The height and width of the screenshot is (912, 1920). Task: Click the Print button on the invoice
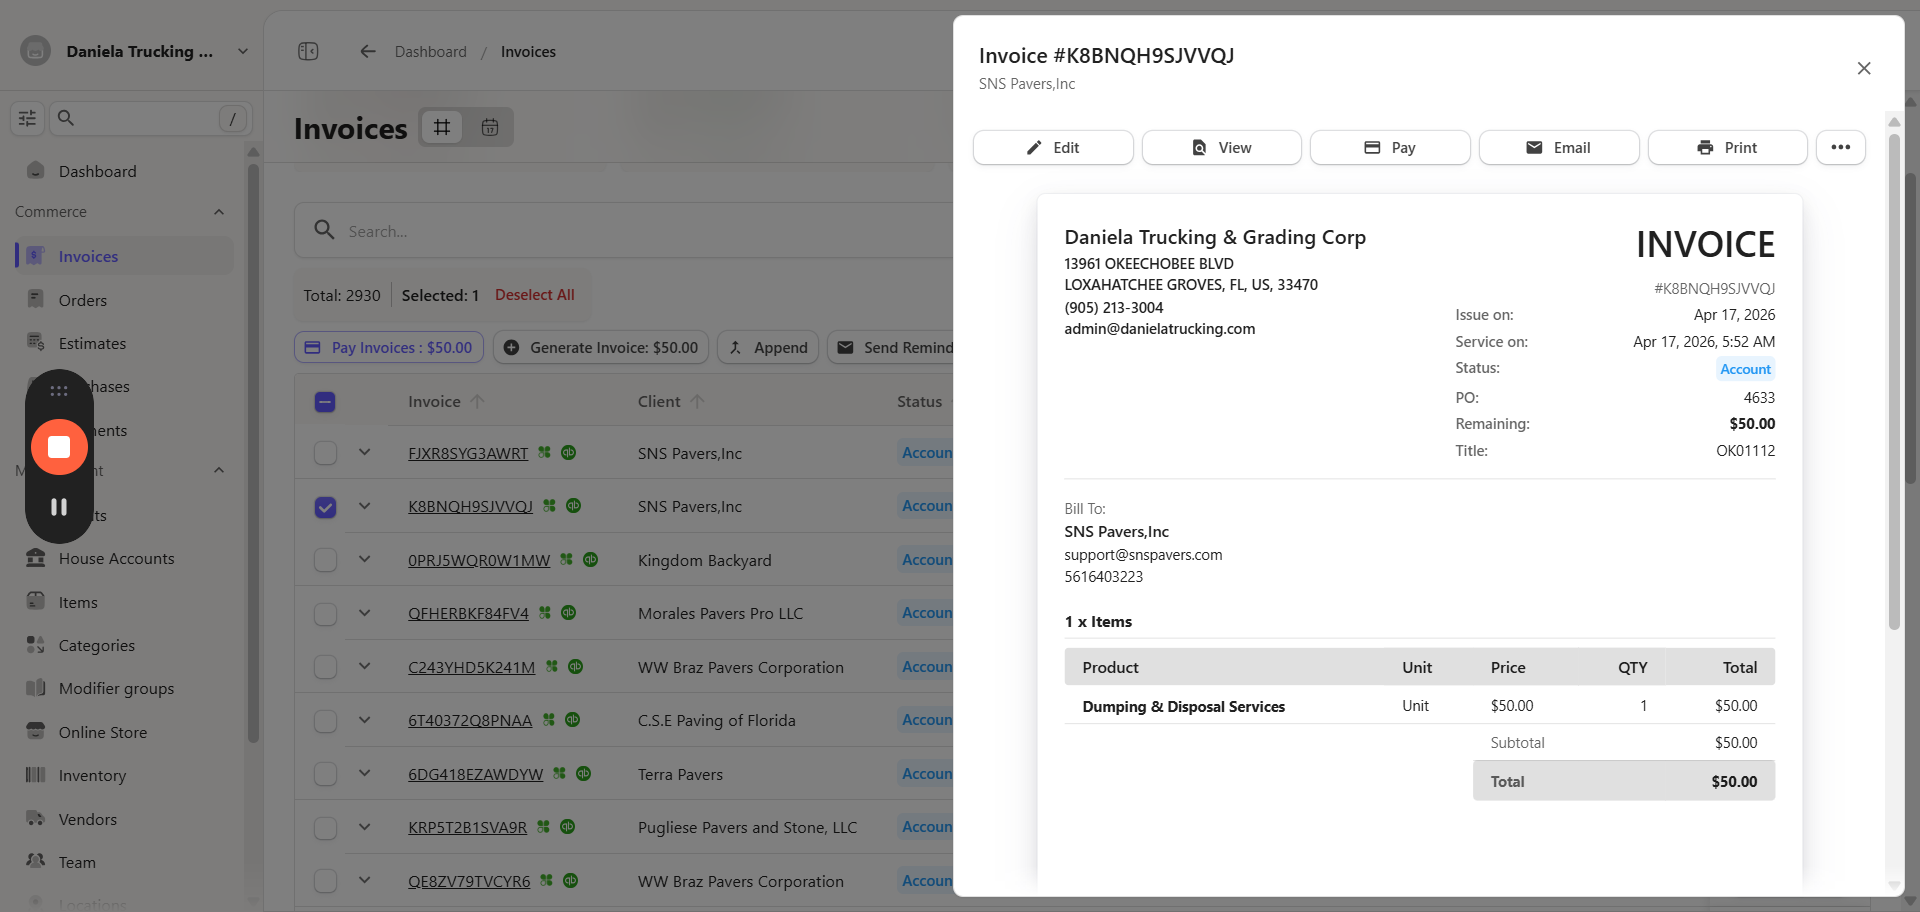point(1727,147)
